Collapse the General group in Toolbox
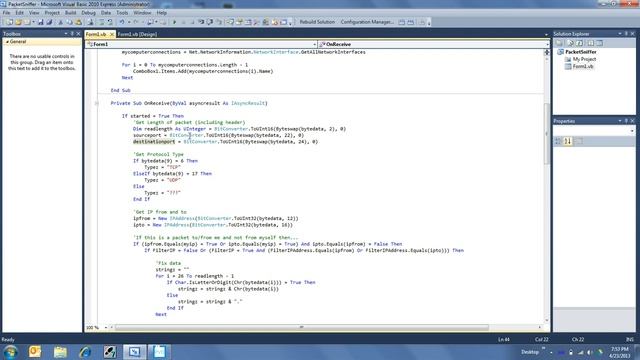 [7, 42]
